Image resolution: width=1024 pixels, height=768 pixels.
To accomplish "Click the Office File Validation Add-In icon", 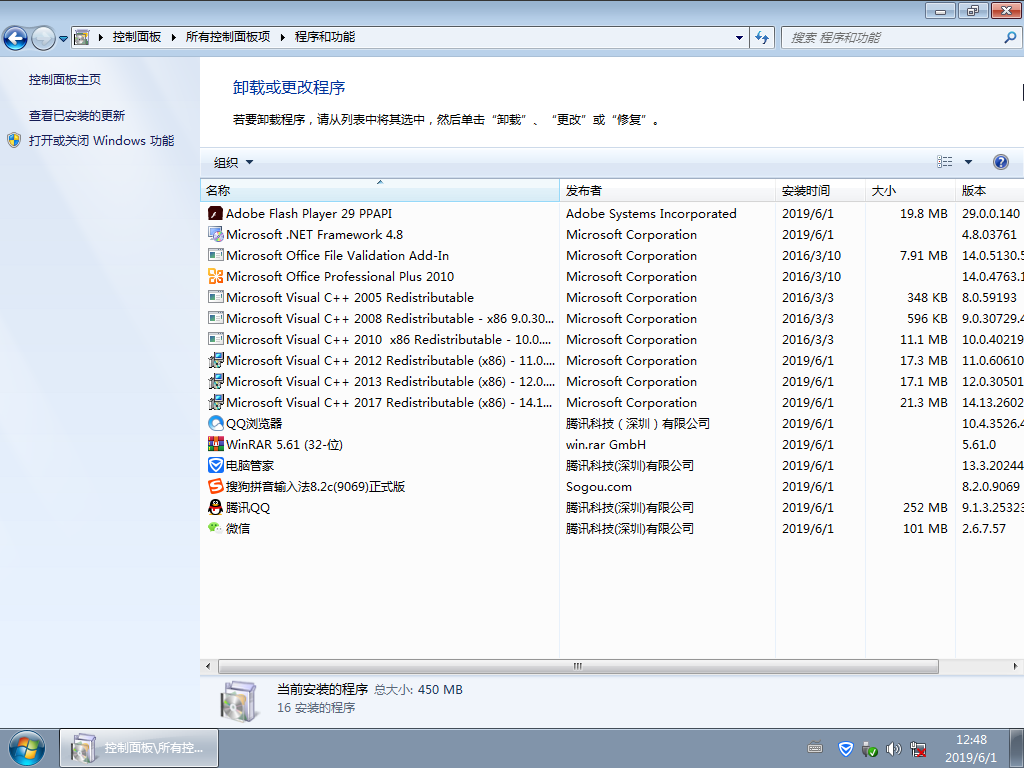I will coord(216,255).
